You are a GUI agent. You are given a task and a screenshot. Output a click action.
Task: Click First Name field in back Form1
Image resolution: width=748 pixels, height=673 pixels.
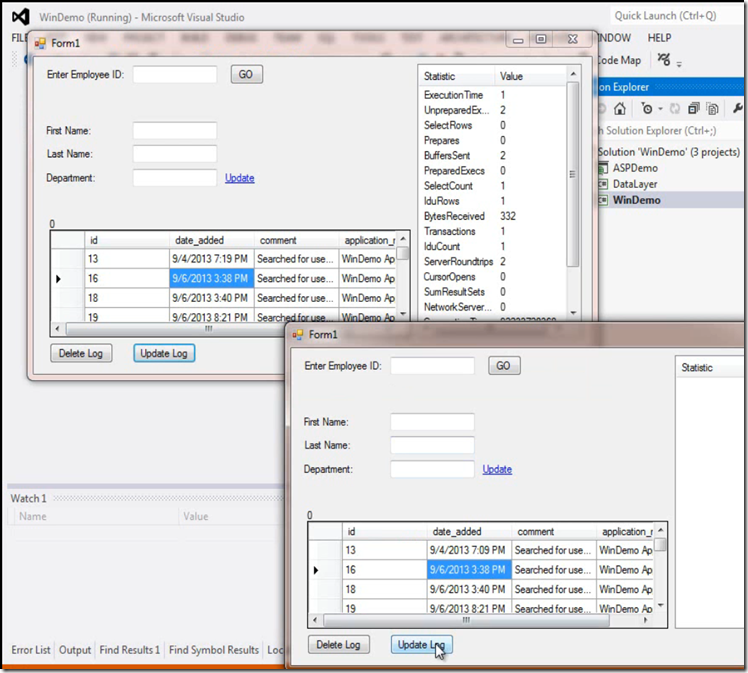175,130
